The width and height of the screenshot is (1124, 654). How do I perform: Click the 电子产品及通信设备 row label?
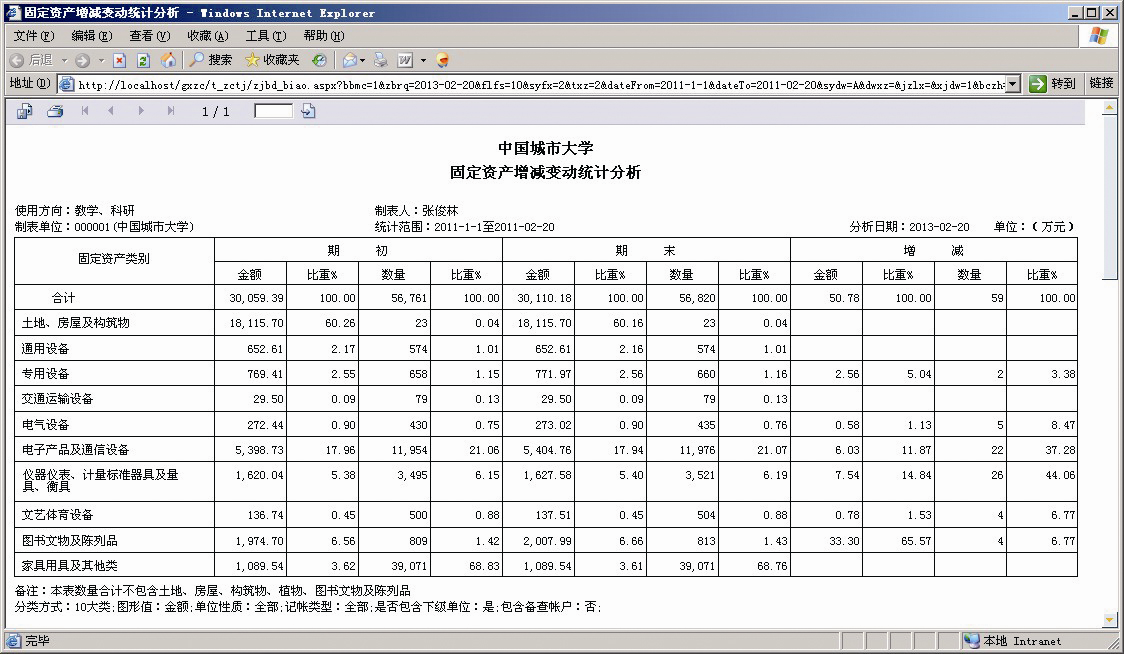tap(75, 450)
